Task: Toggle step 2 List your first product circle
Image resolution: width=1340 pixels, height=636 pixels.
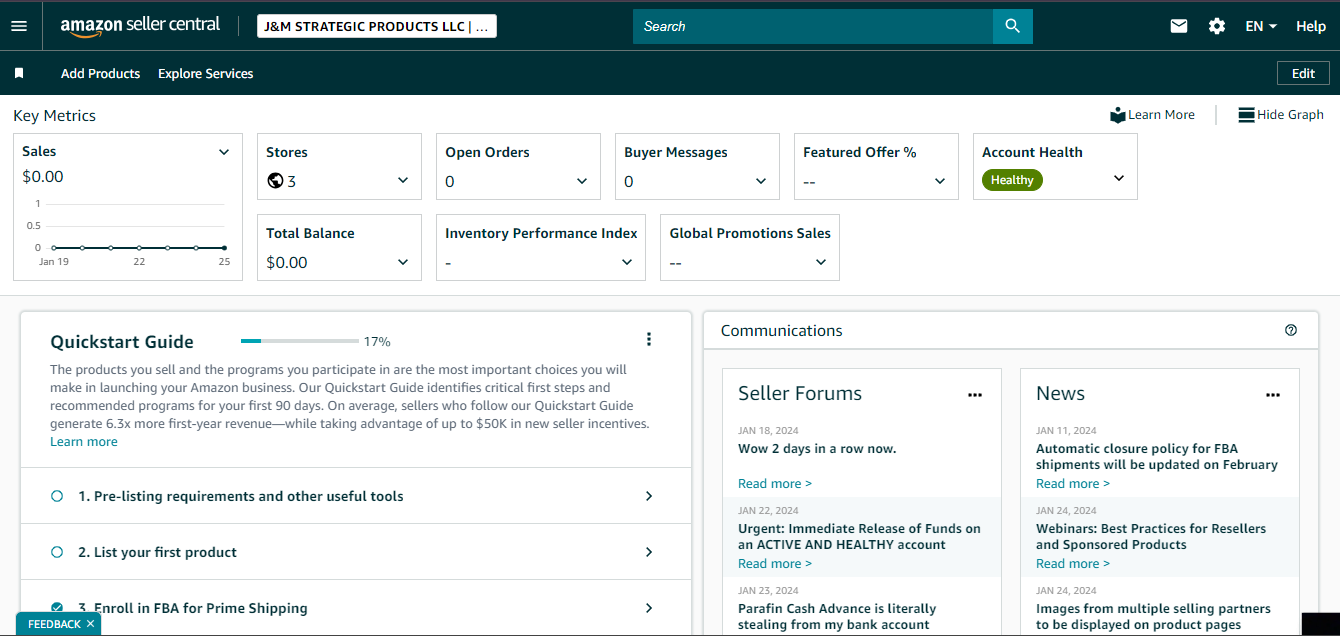Action: (x=57, y=552)
